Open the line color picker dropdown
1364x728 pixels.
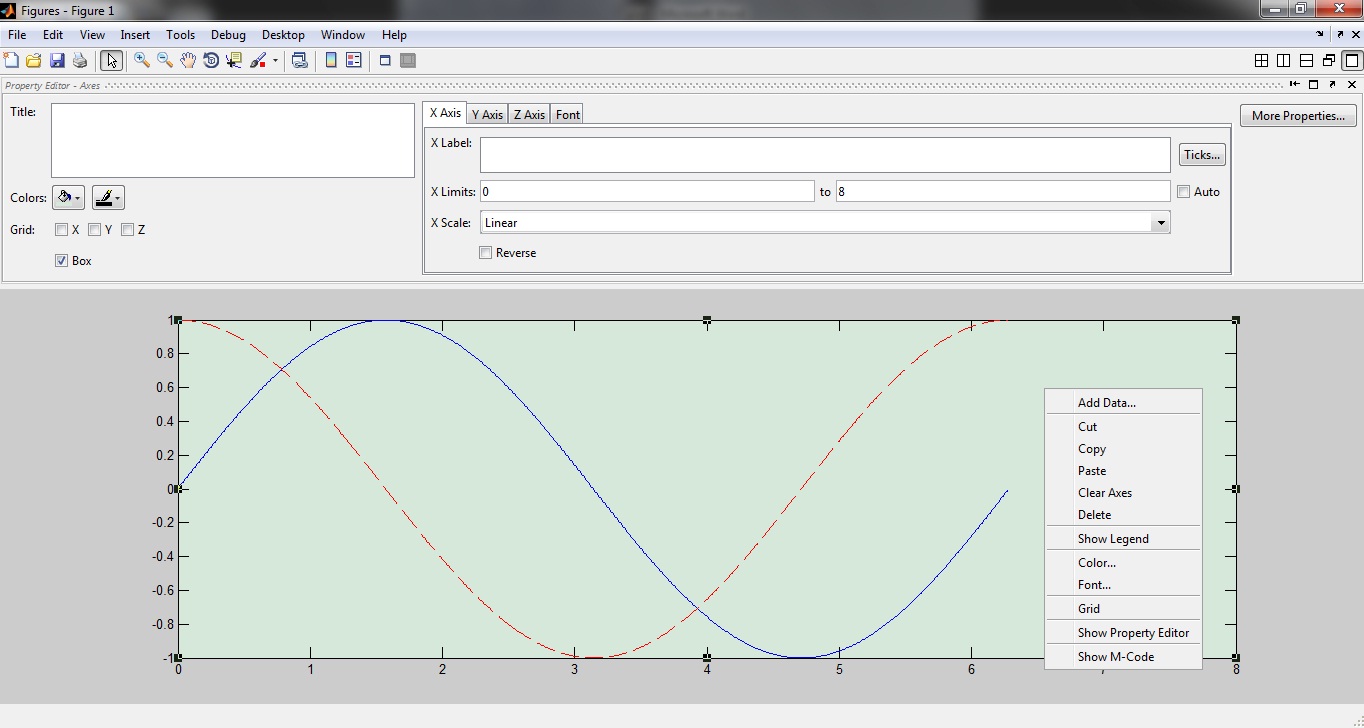(107, 197)
